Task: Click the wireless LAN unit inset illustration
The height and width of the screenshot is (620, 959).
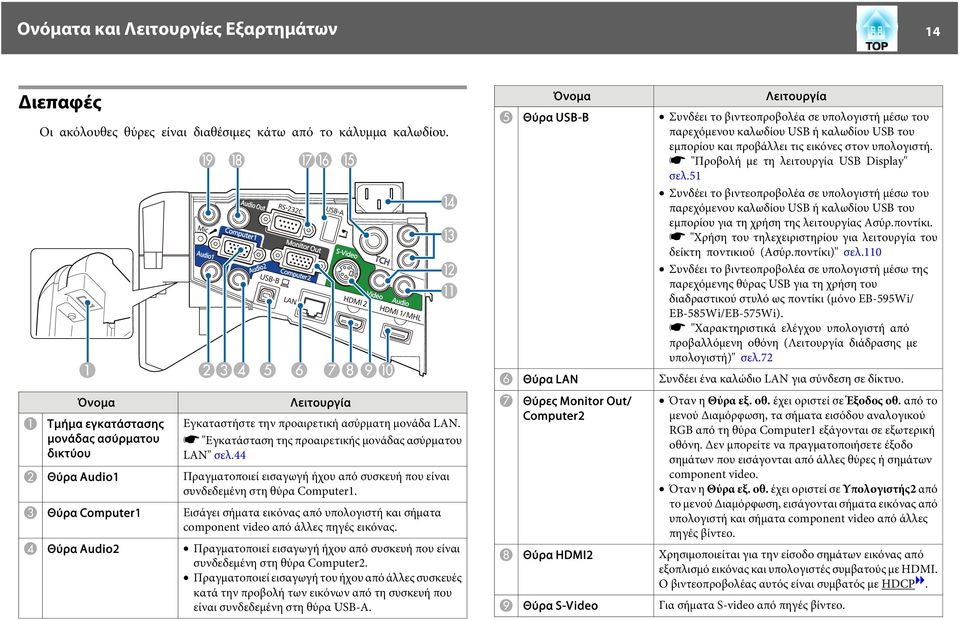Action: coord(81,293)
